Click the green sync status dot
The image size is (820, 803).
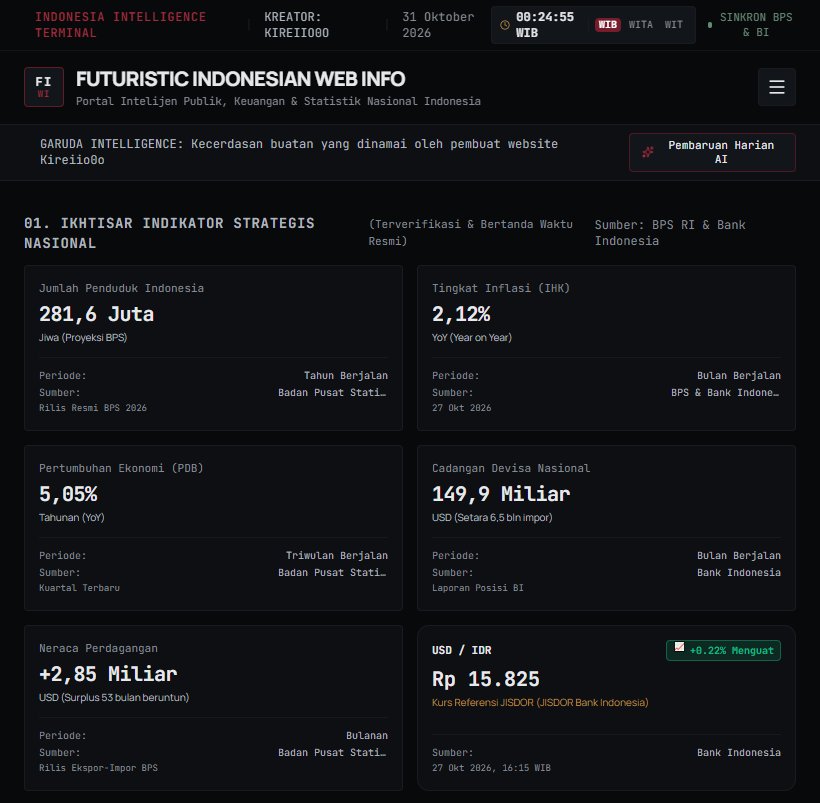[710, 25]
